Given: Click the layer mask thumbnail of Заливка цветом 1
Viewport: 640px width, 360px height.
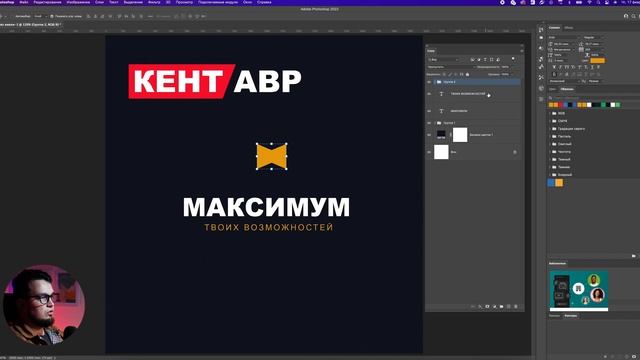Looking at the screenshot, I should (460, 135).
